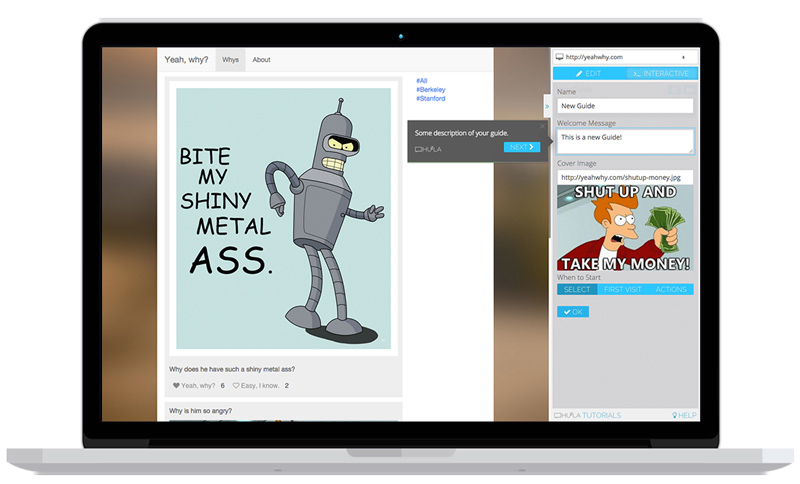
Task: Filter by the #All tag
Action: point(421,81)
